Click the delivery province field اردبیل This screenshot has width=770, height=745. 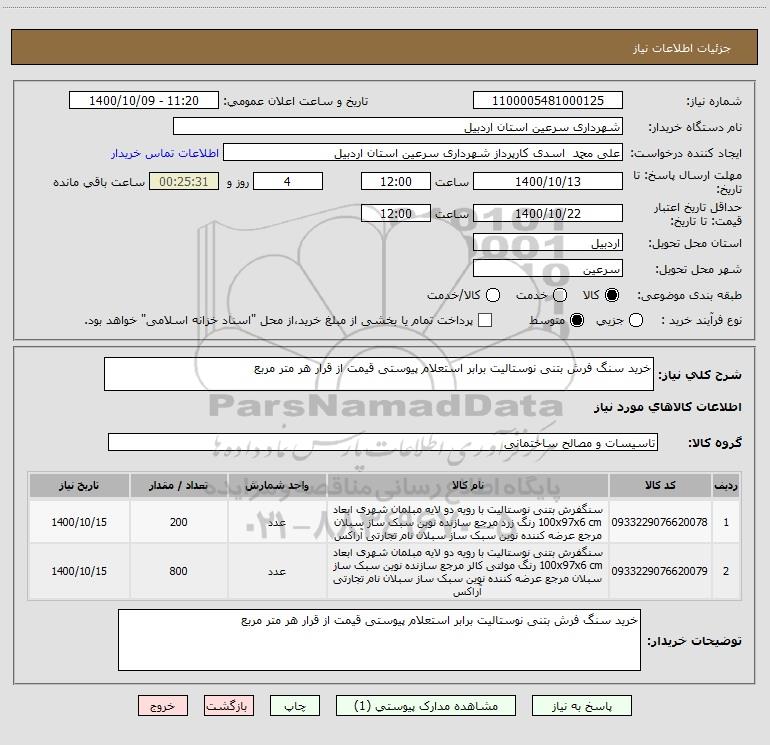[548, 243]
